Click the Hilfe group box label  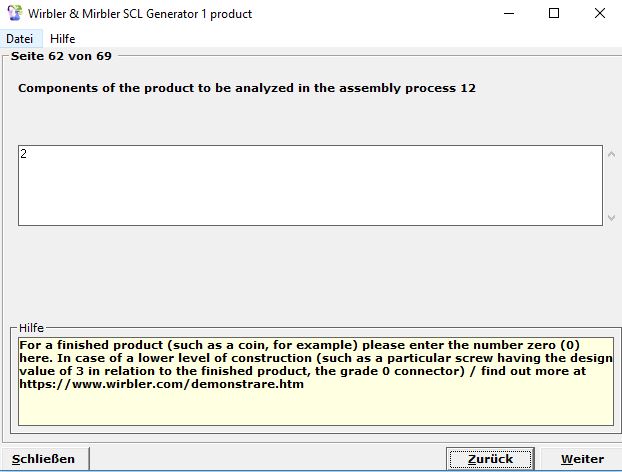tap(32, 328)
